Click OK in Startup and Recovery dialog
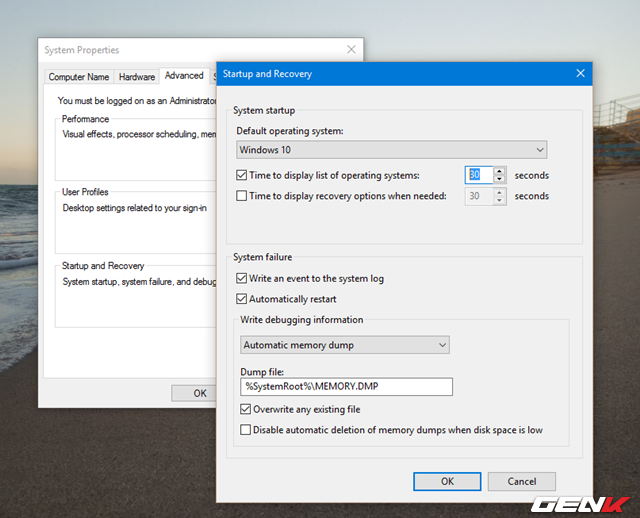This screenshot has width=640, height=518. (447, 481)
